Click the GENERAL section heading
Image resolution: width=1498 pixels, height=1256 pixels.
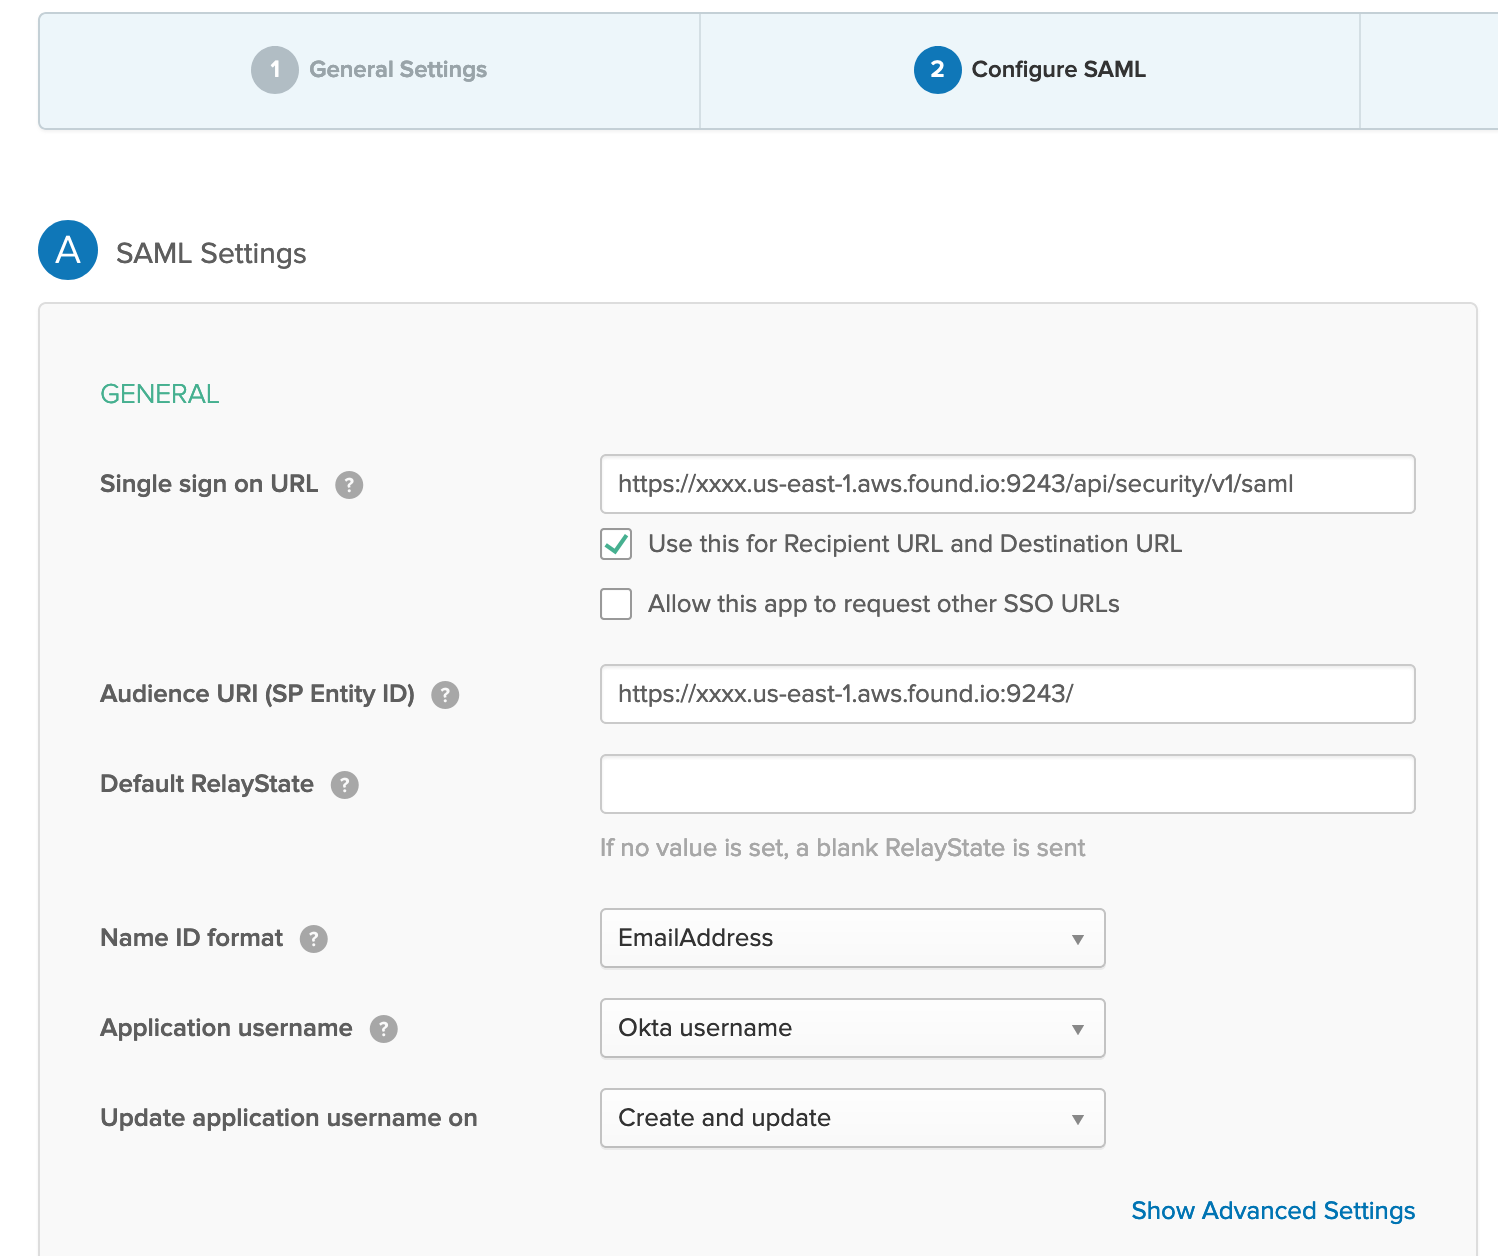click(x=159, y=394)
